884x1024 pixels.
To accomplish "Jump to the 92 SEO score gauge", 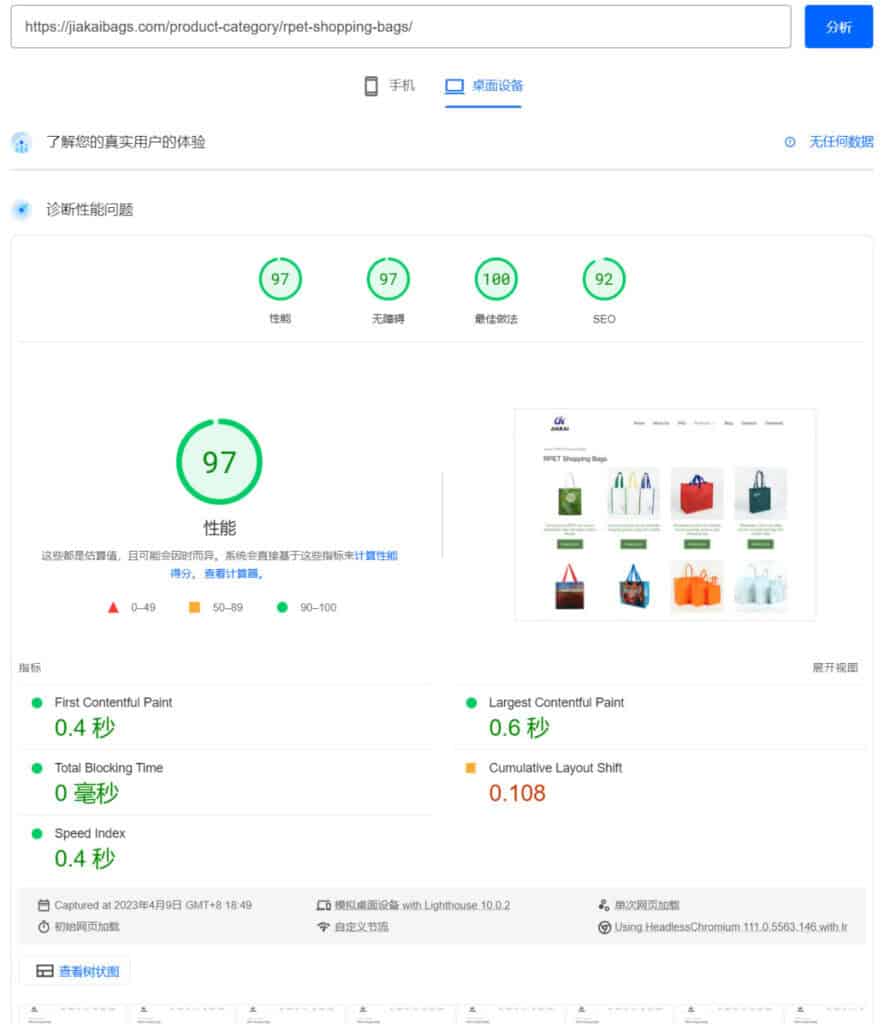I will click(604, 280).
